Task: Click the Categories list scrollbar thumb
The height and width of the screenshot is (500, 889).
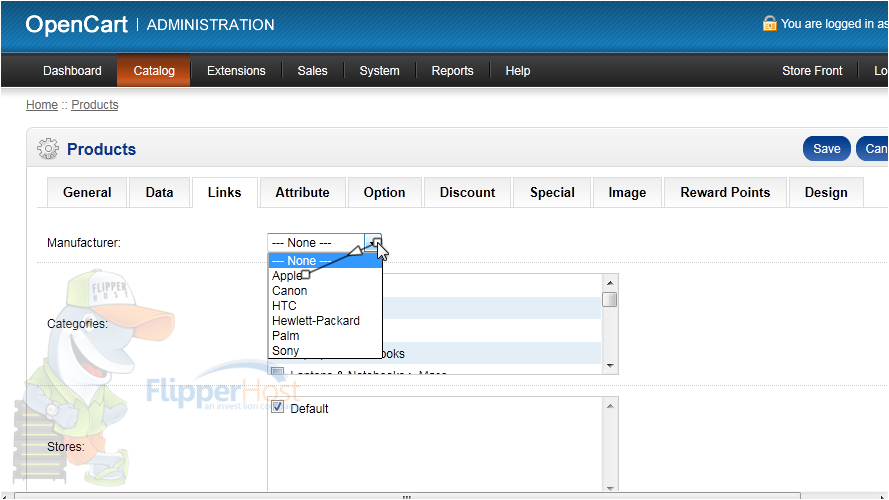Action: click(x=610, y=299)
